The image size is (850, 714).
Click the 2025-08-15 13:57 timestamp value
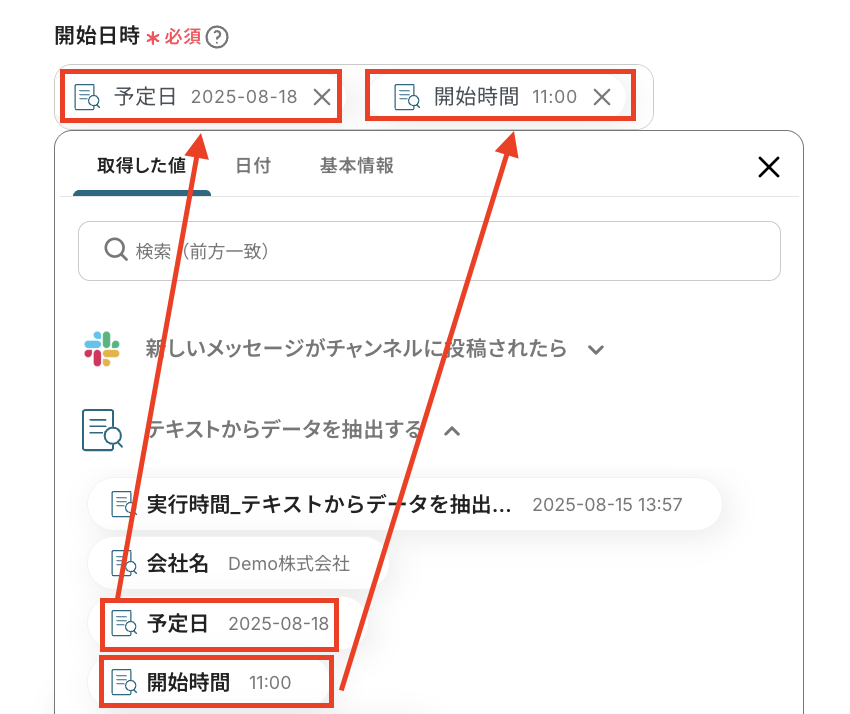coord(607,505)
